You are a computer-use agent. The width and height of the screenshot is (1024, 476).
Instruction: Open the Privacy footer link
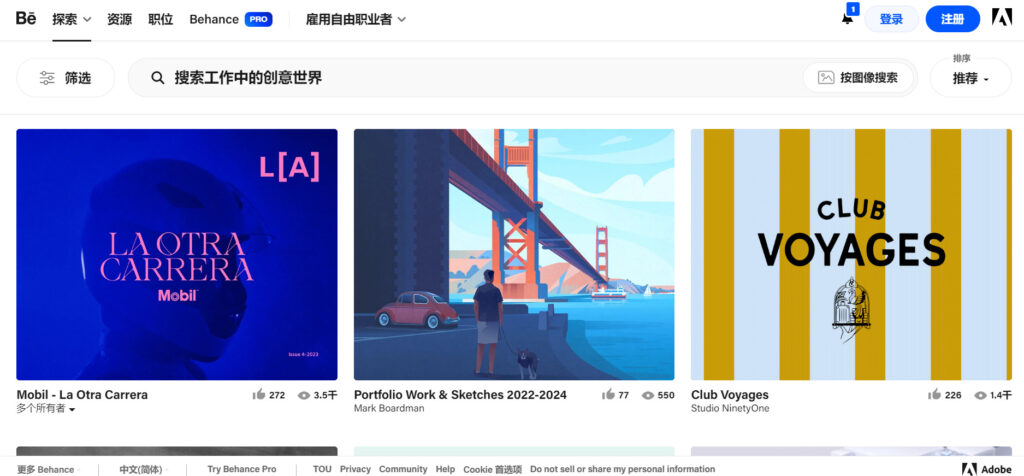tap(355, 469)
